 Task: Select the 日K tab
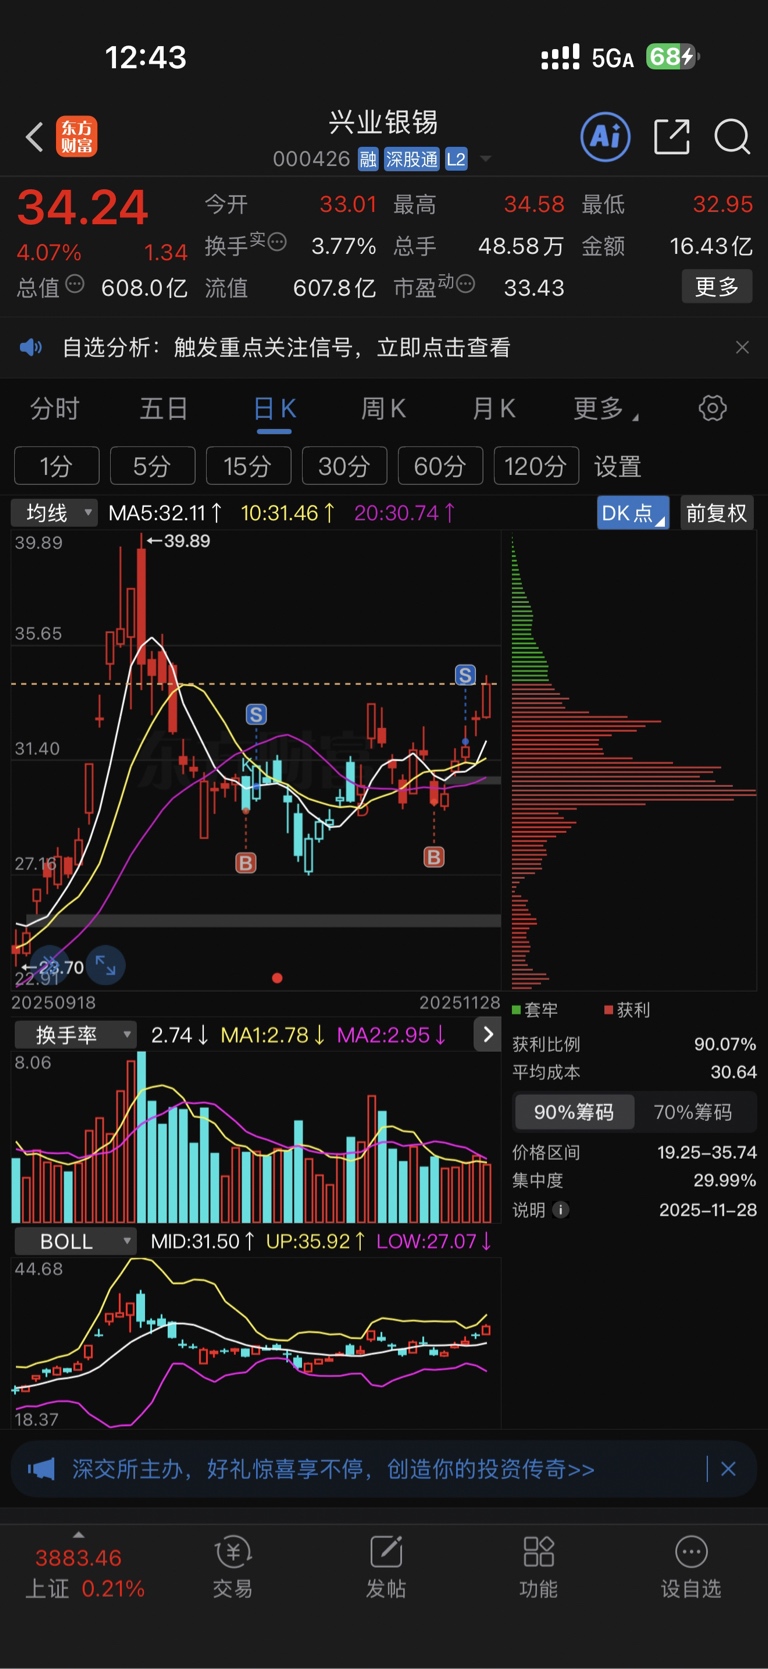(274, 408)
